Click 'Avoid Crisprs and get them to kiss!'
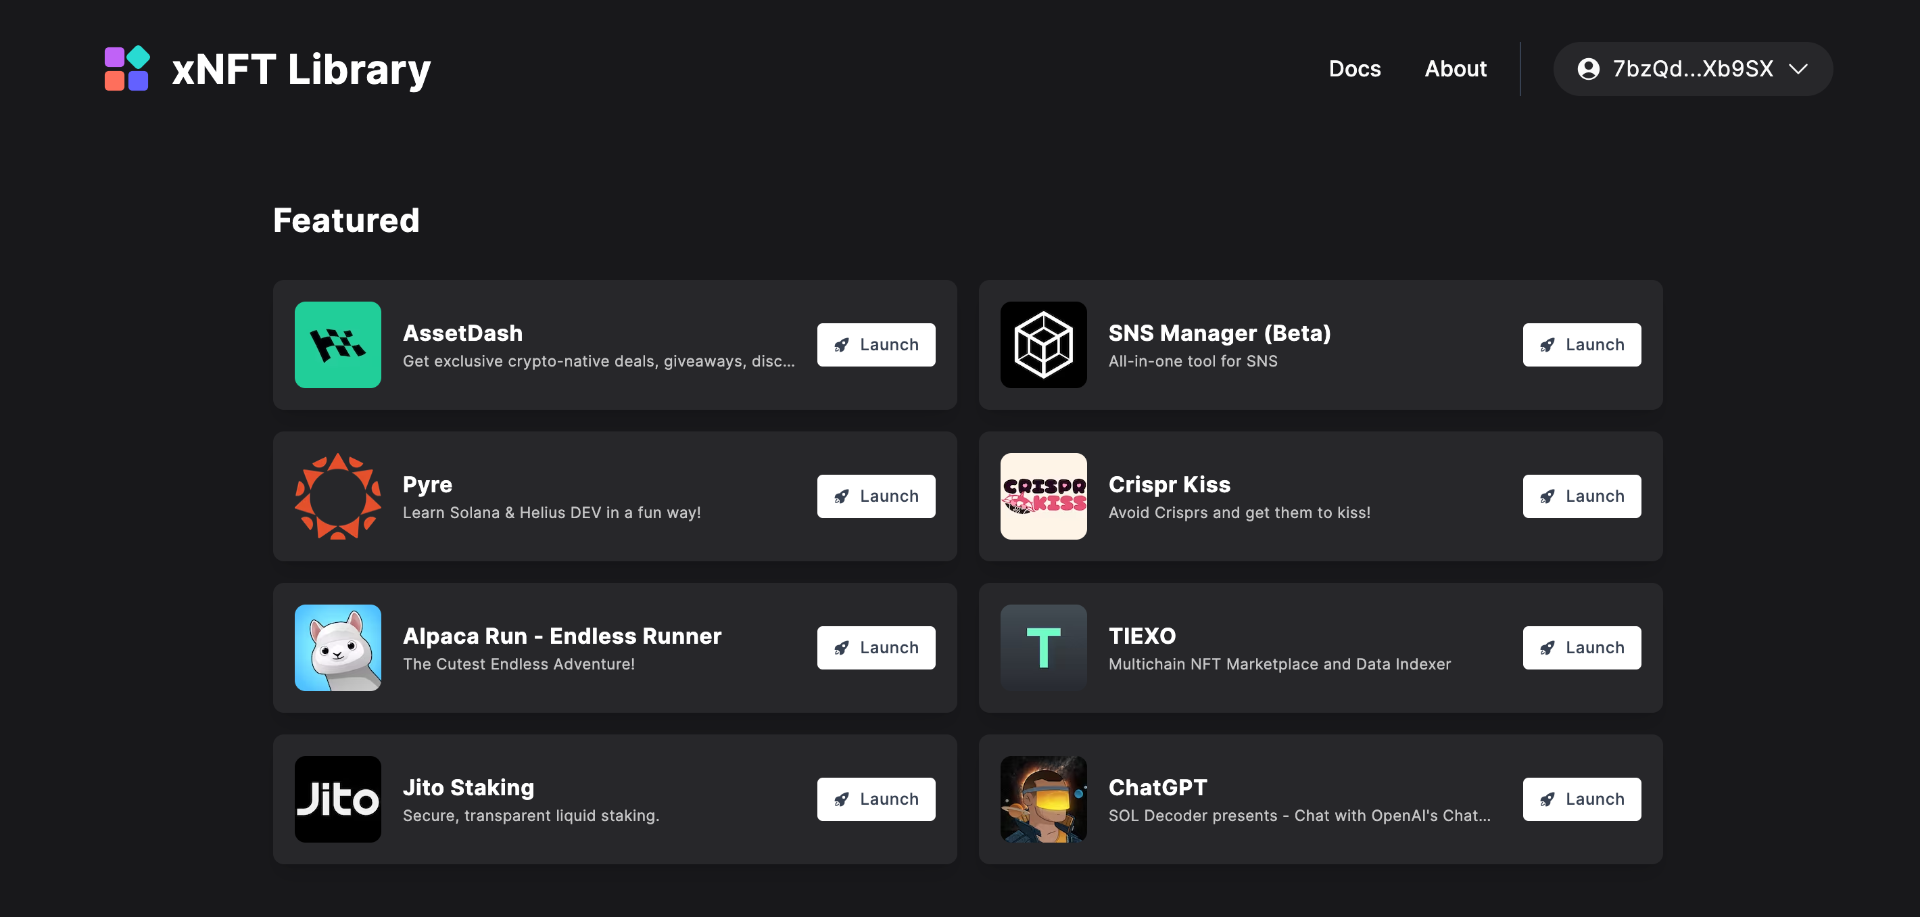The width and height of the screenshot is (1920, 917). pyautogui.click(x=1240, y=513)
